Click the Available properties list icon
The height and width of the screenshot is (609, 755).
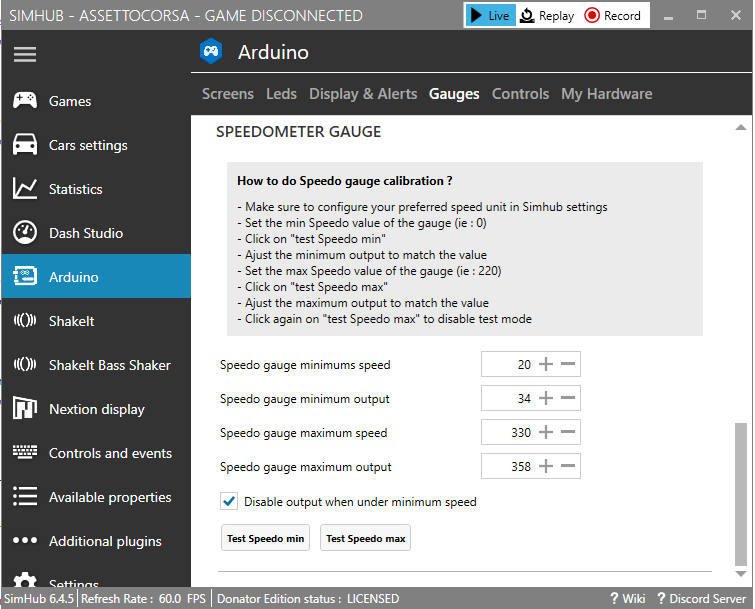[x=25, y=497]
